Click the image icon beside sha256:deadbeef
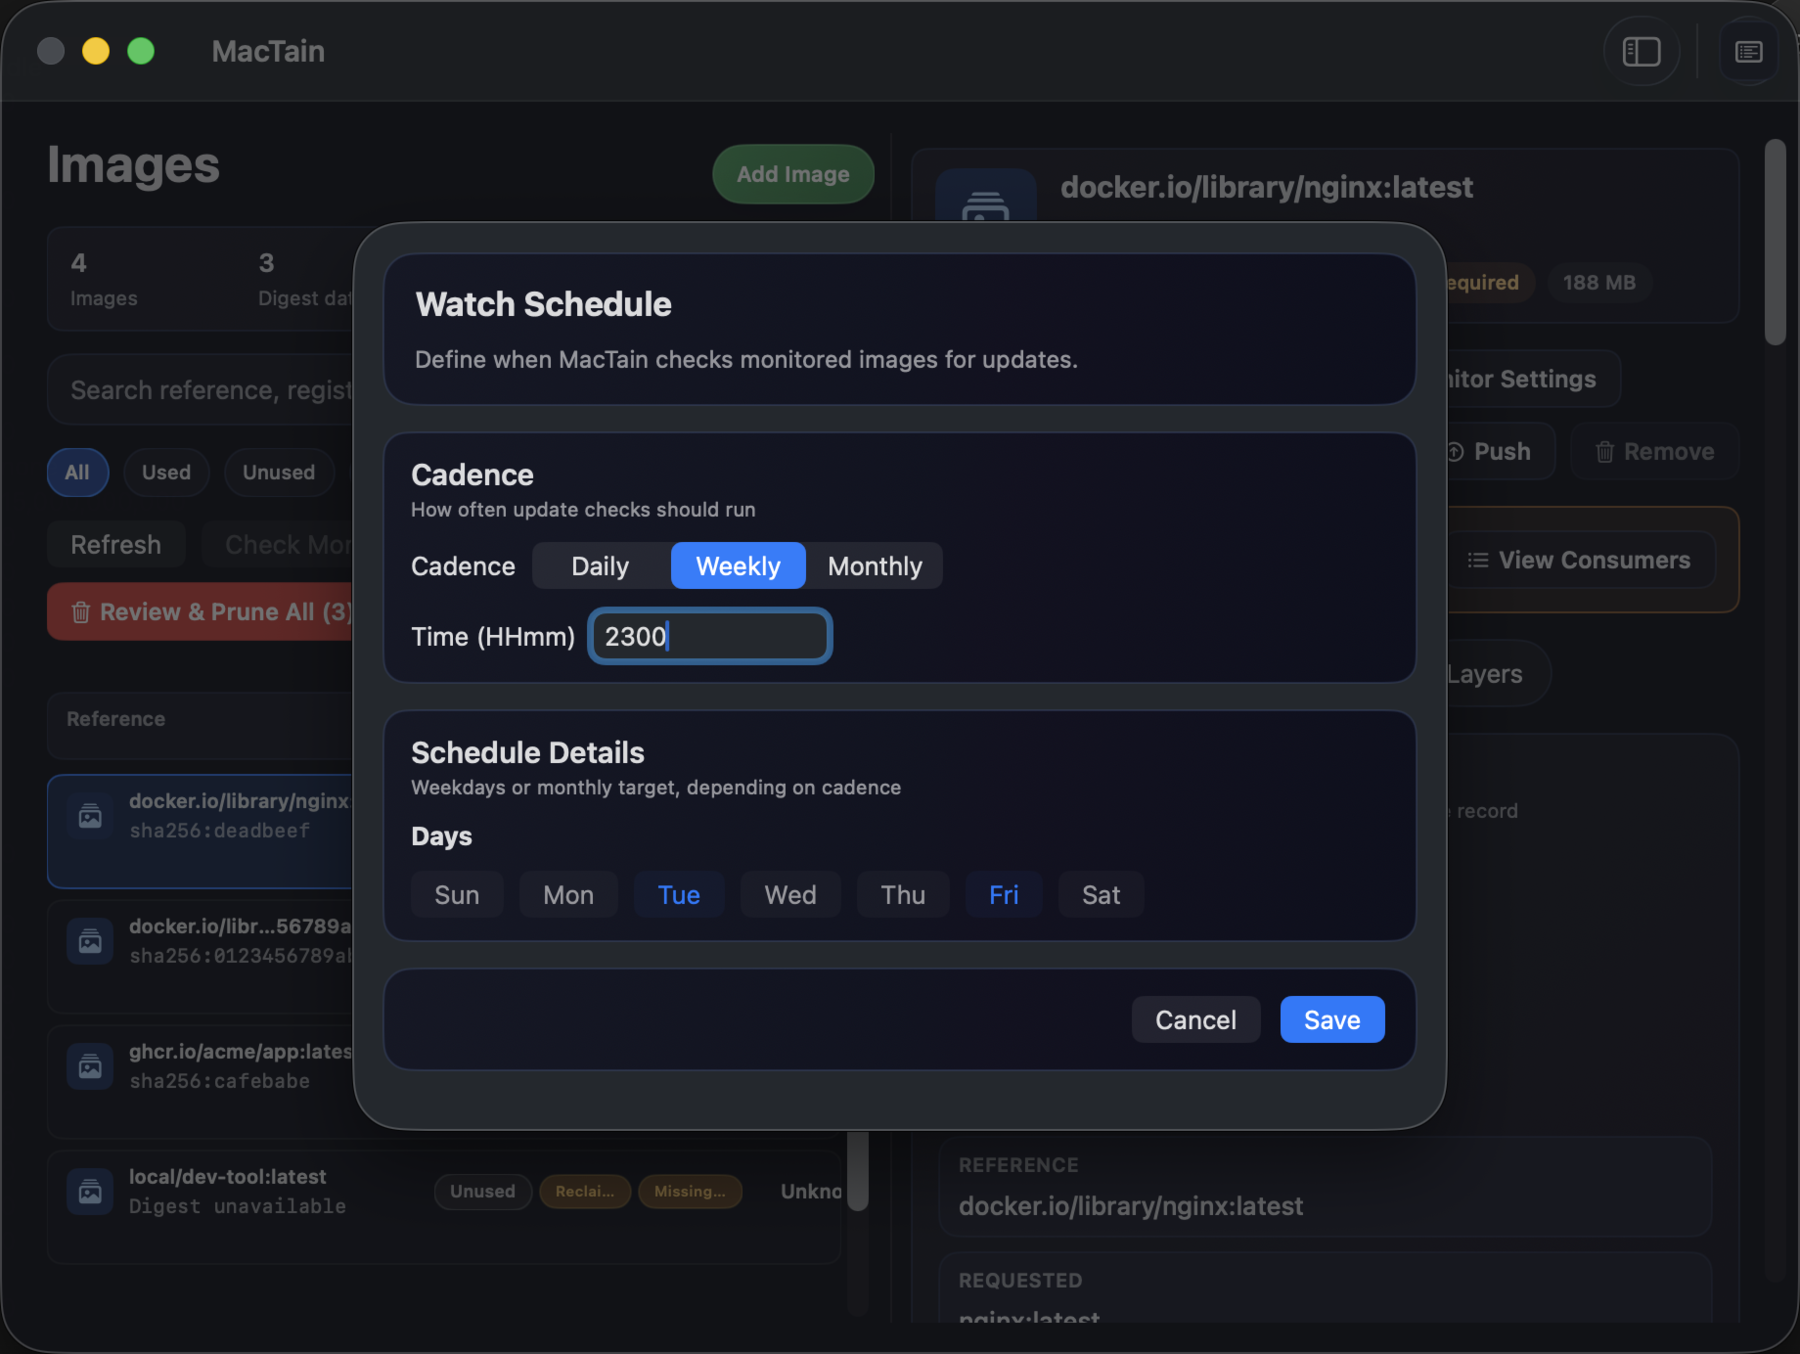 pyautogui.click(x=90, y=816)
